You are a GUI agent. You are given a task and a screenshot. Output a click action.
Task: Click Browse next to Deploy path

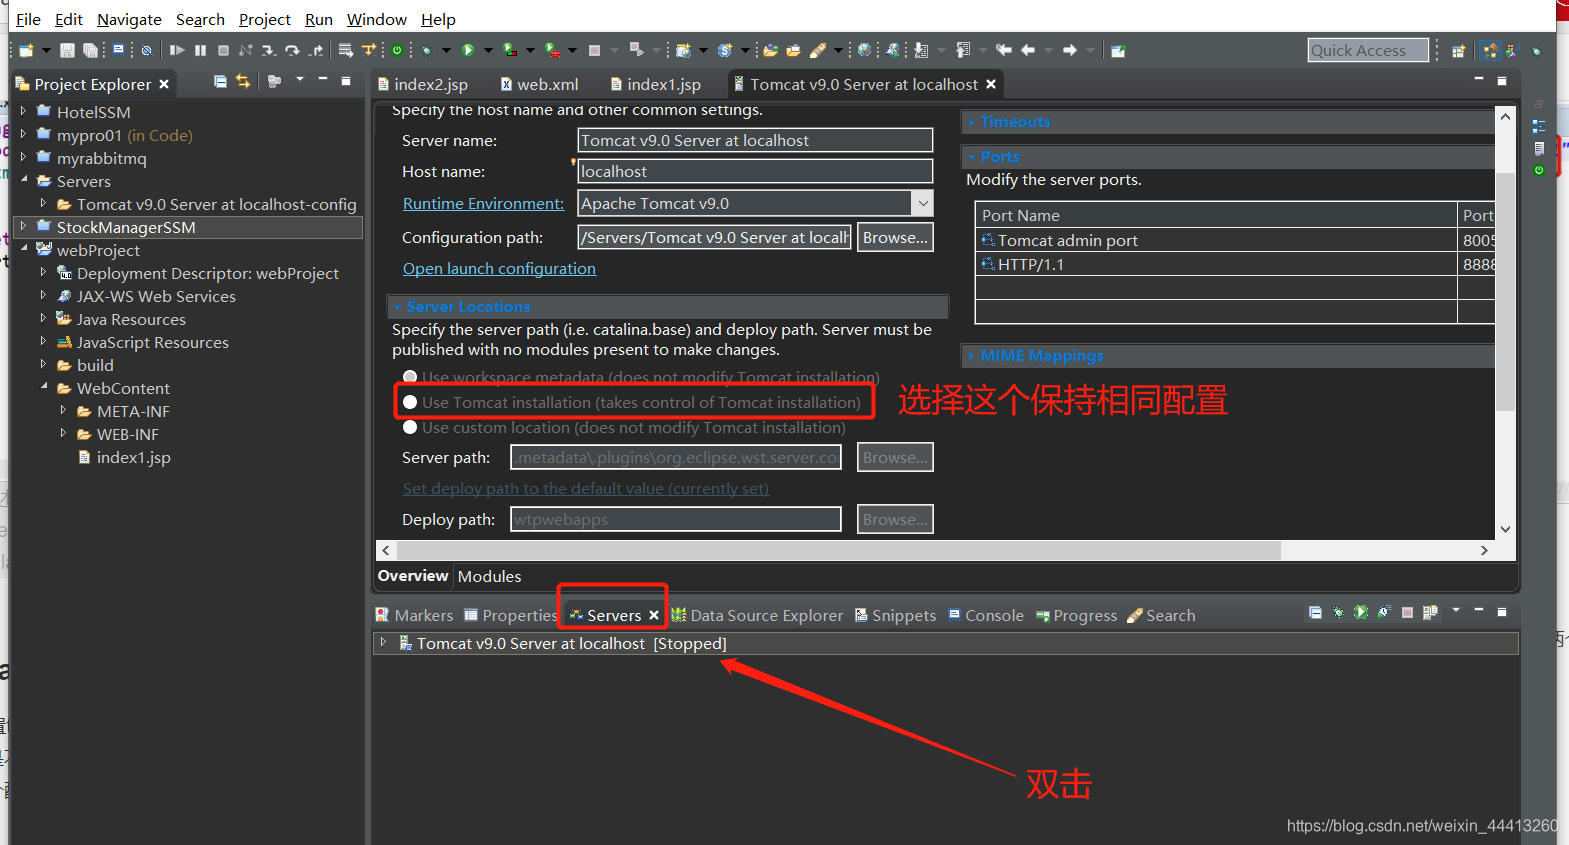point(895,519)
